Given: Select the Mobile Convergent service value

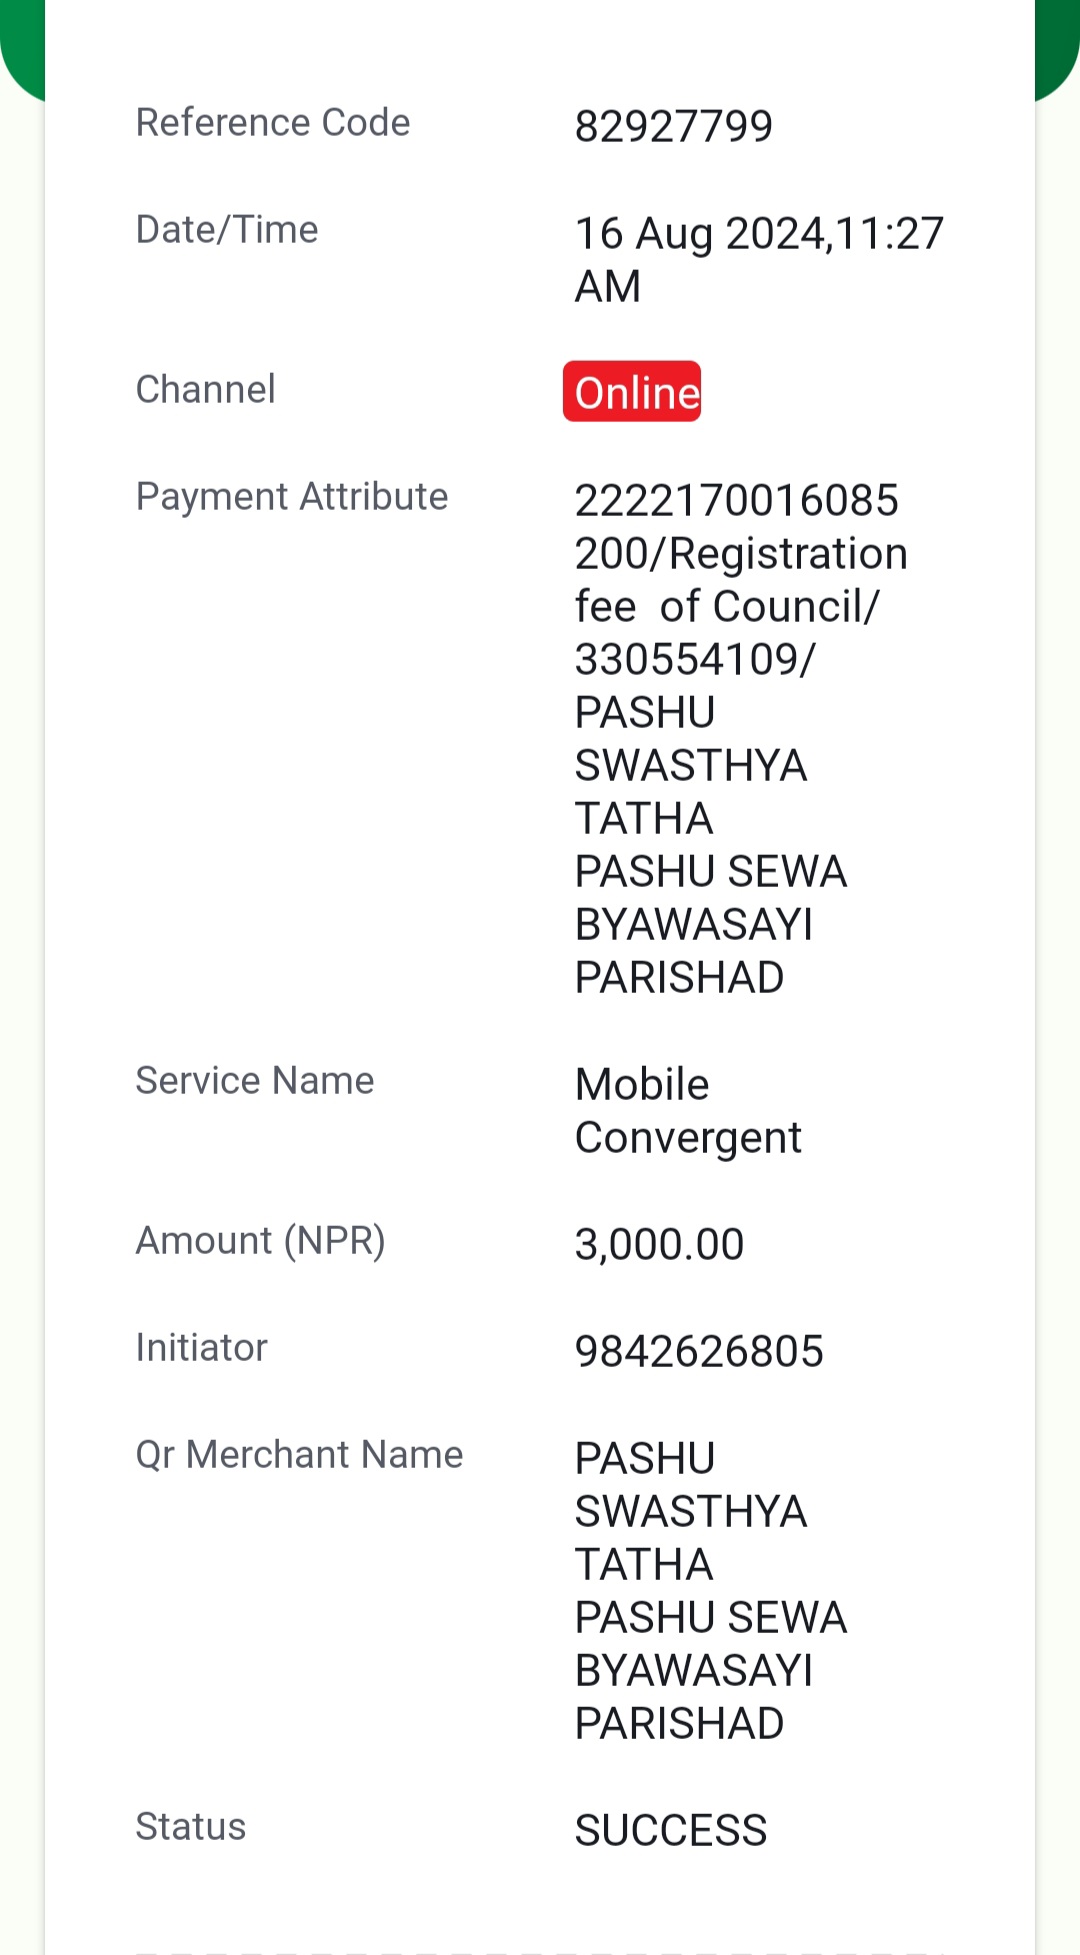Looking at the screenshot, I should [x=688, y=1111].
